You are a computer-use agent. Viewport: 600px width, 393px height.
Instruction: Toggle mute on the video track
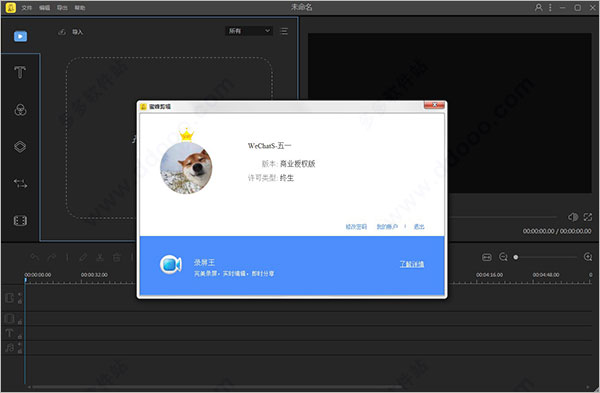pyautogui.click(x=20, y=294)
